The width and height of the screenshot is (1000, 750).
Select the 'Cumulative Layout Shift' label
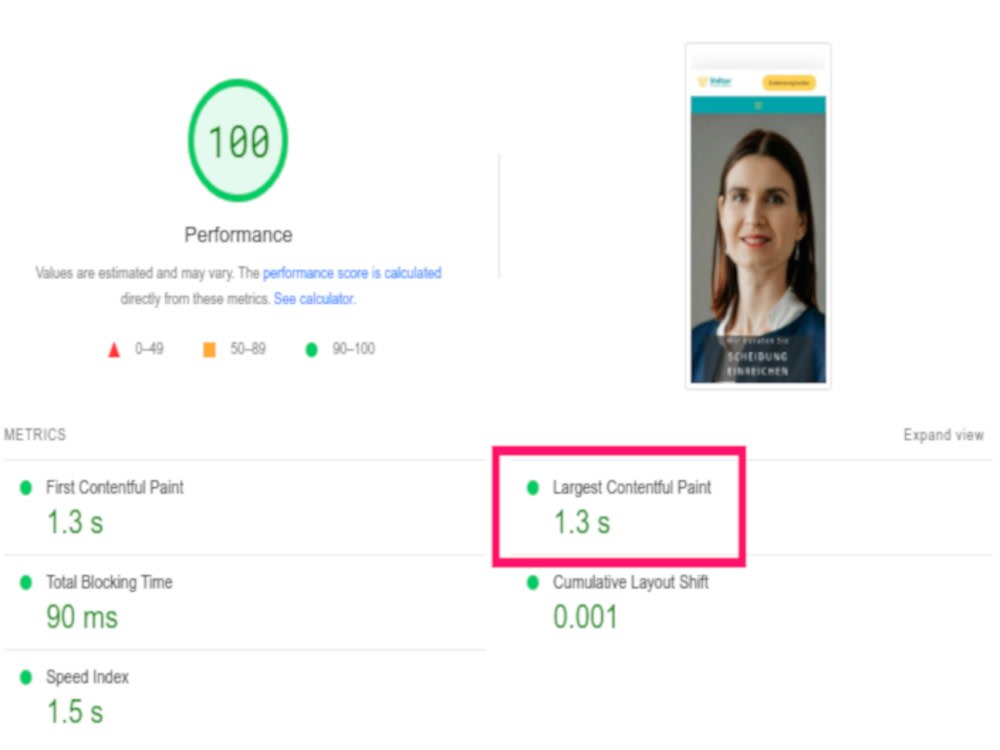[x=631, y=582]
